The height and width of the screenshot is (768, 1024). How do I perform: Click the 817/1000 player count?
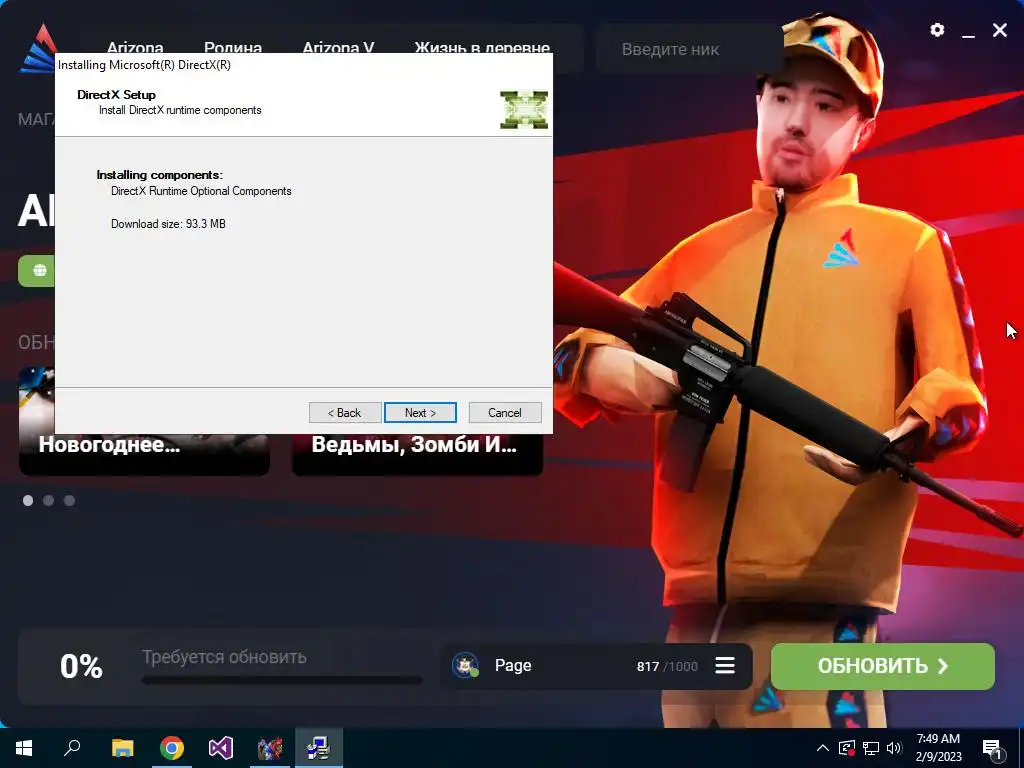click(x=667, y=667)
